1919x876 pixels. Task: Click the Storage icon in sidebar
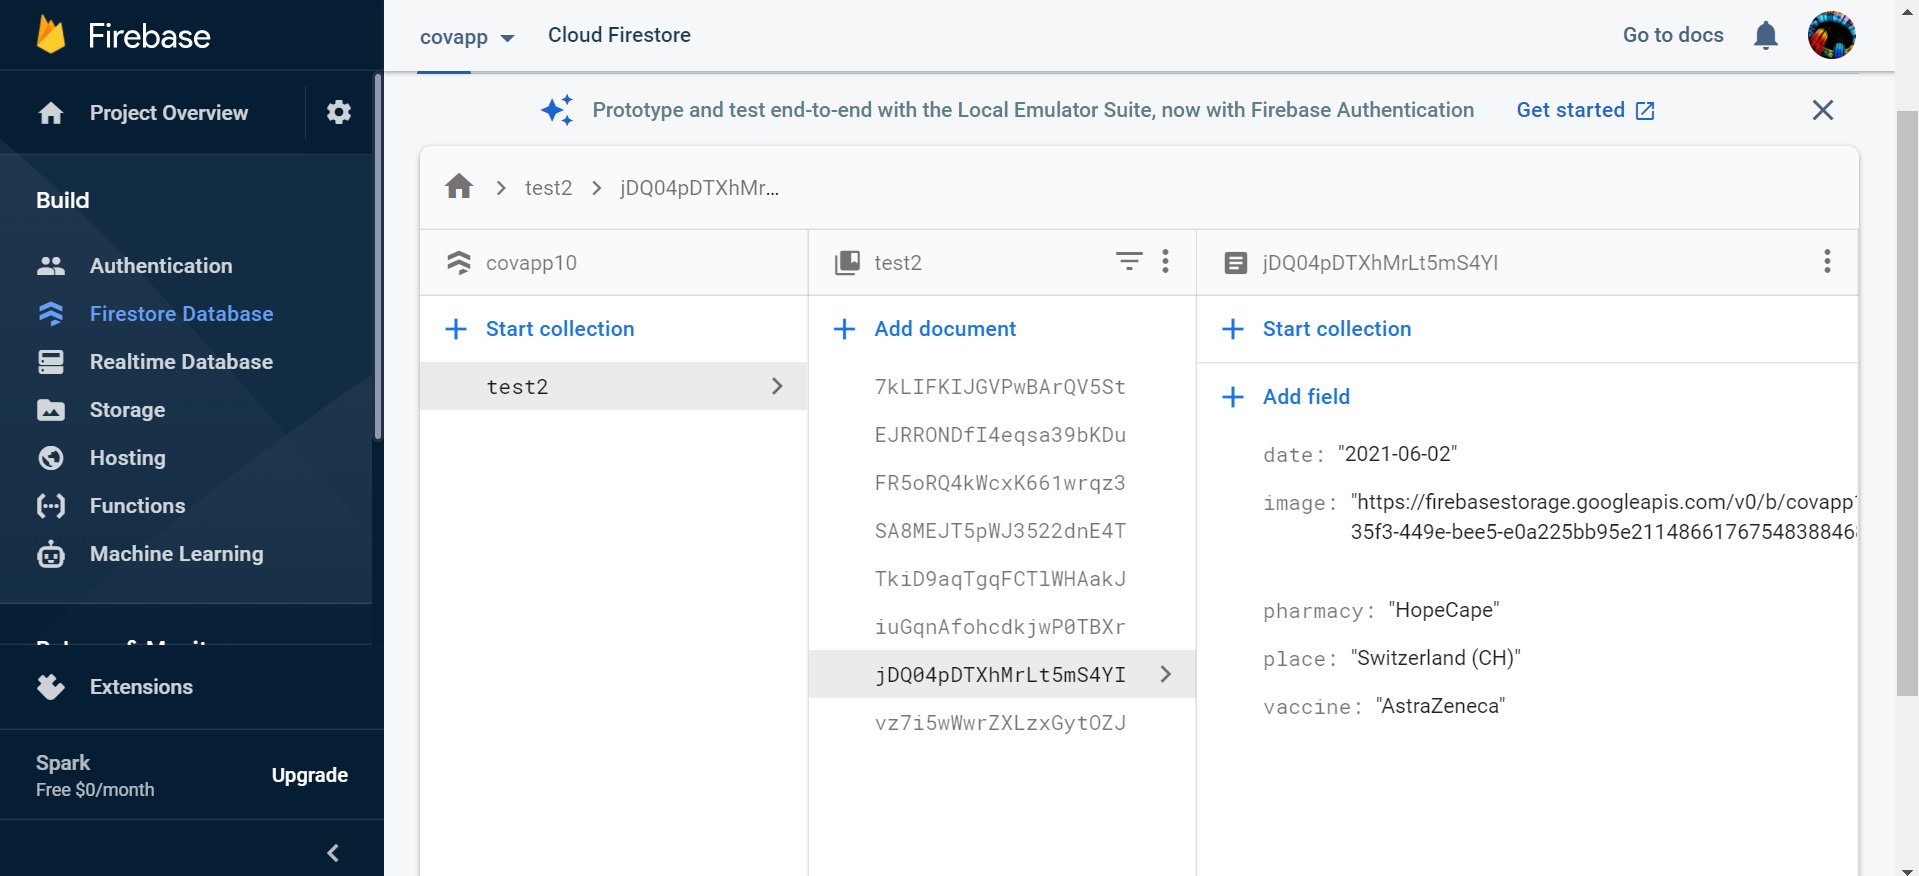click(x=51, y=410)
